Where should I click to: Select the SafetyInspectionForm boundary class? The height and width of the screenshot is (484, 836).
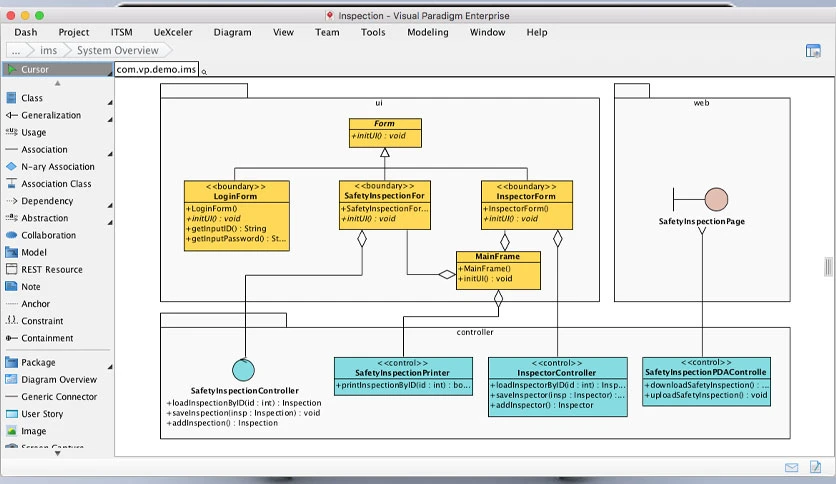point(384,205)
